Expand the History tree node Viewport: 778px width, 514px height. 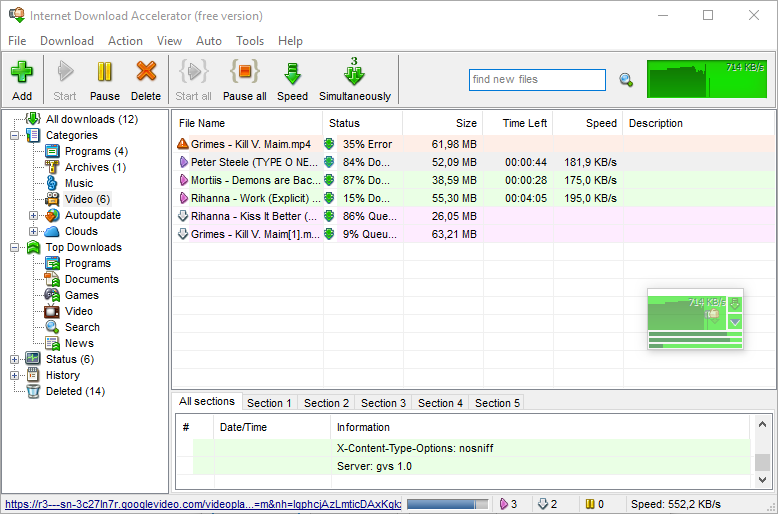tap(15, 375)
